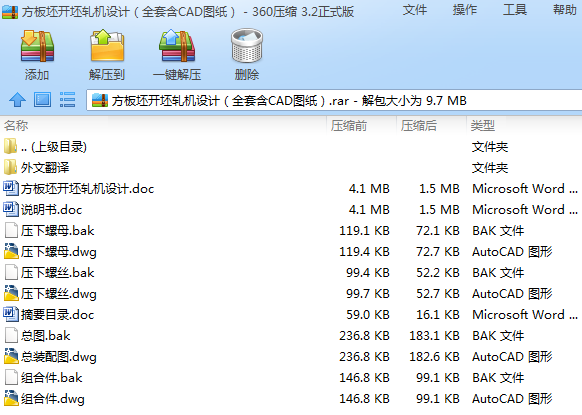This screenshot has width=582, height=415.
Task: Click the 外文翻译 folder name
Action: click(x=45, y=168)
